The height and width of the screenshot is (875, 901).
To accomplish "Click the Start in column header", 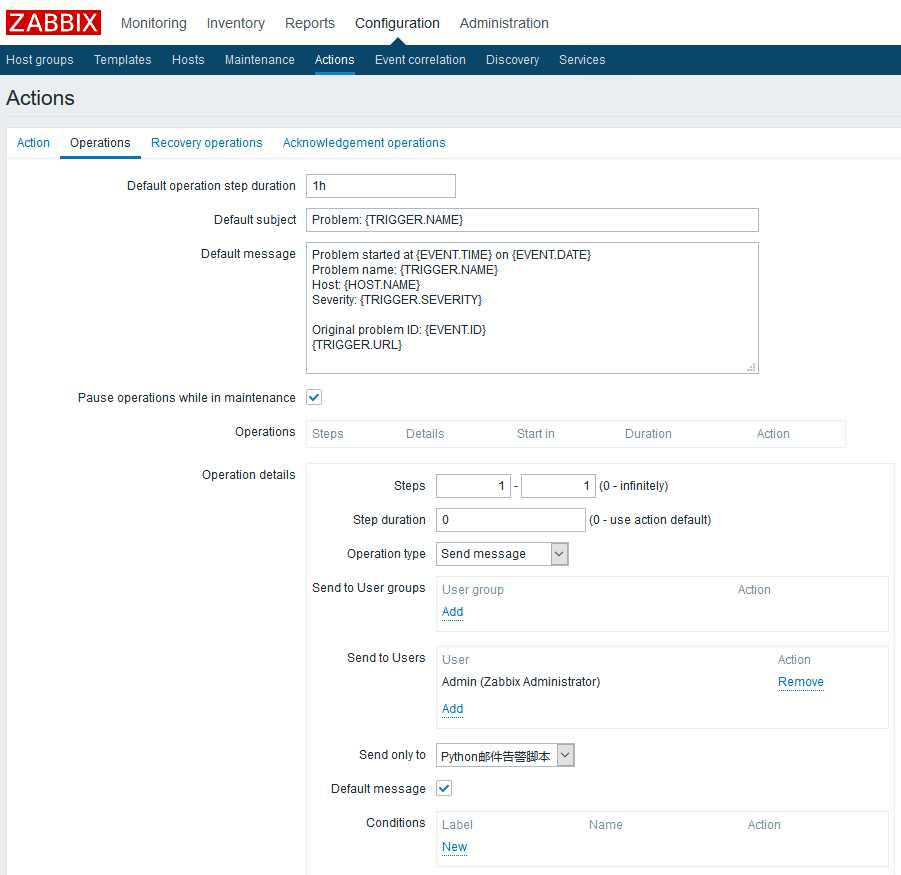I will pos(536,434).
